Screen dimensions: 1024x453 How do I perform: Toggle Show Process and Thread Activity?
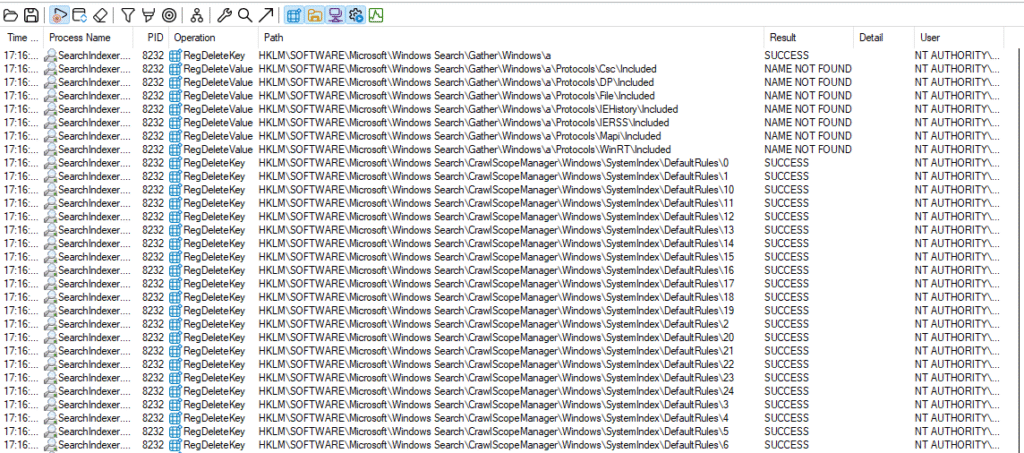[355, 15]
